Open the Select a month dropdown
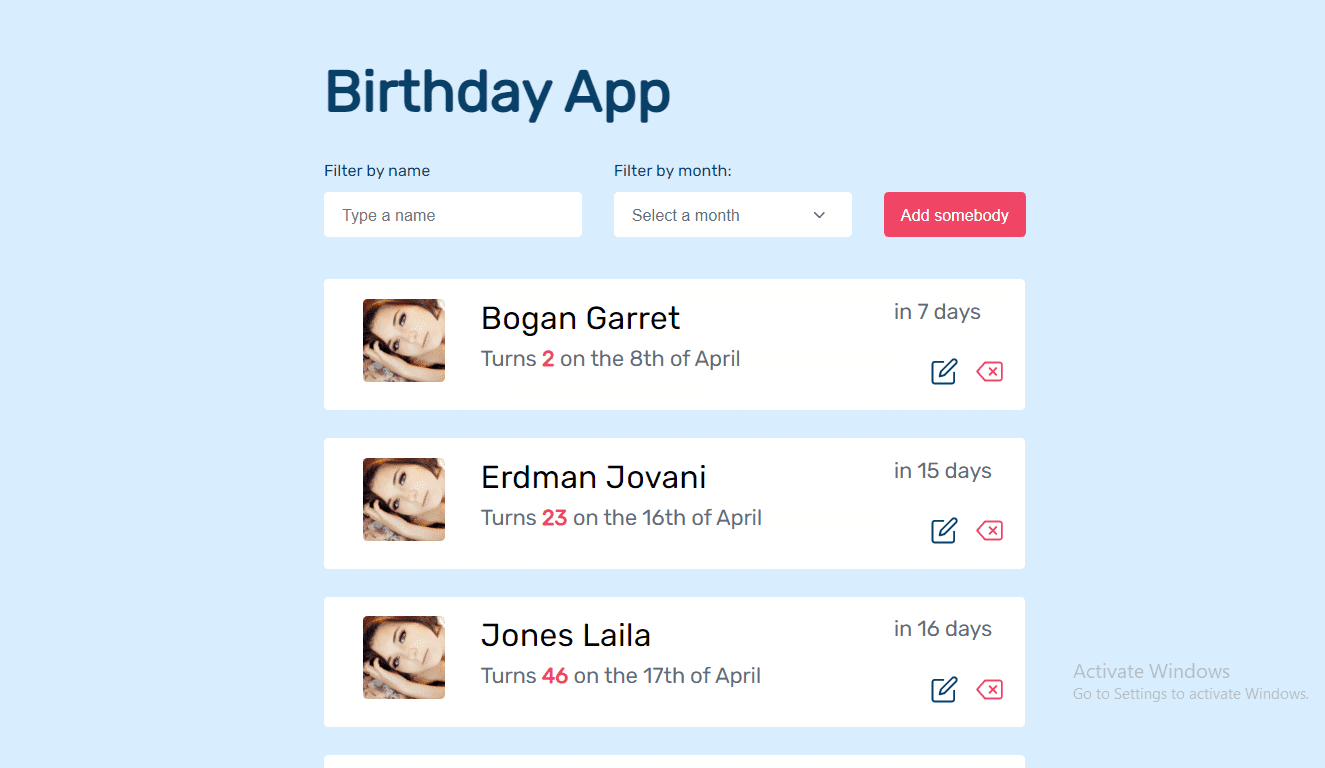 (x=732, y=215)
